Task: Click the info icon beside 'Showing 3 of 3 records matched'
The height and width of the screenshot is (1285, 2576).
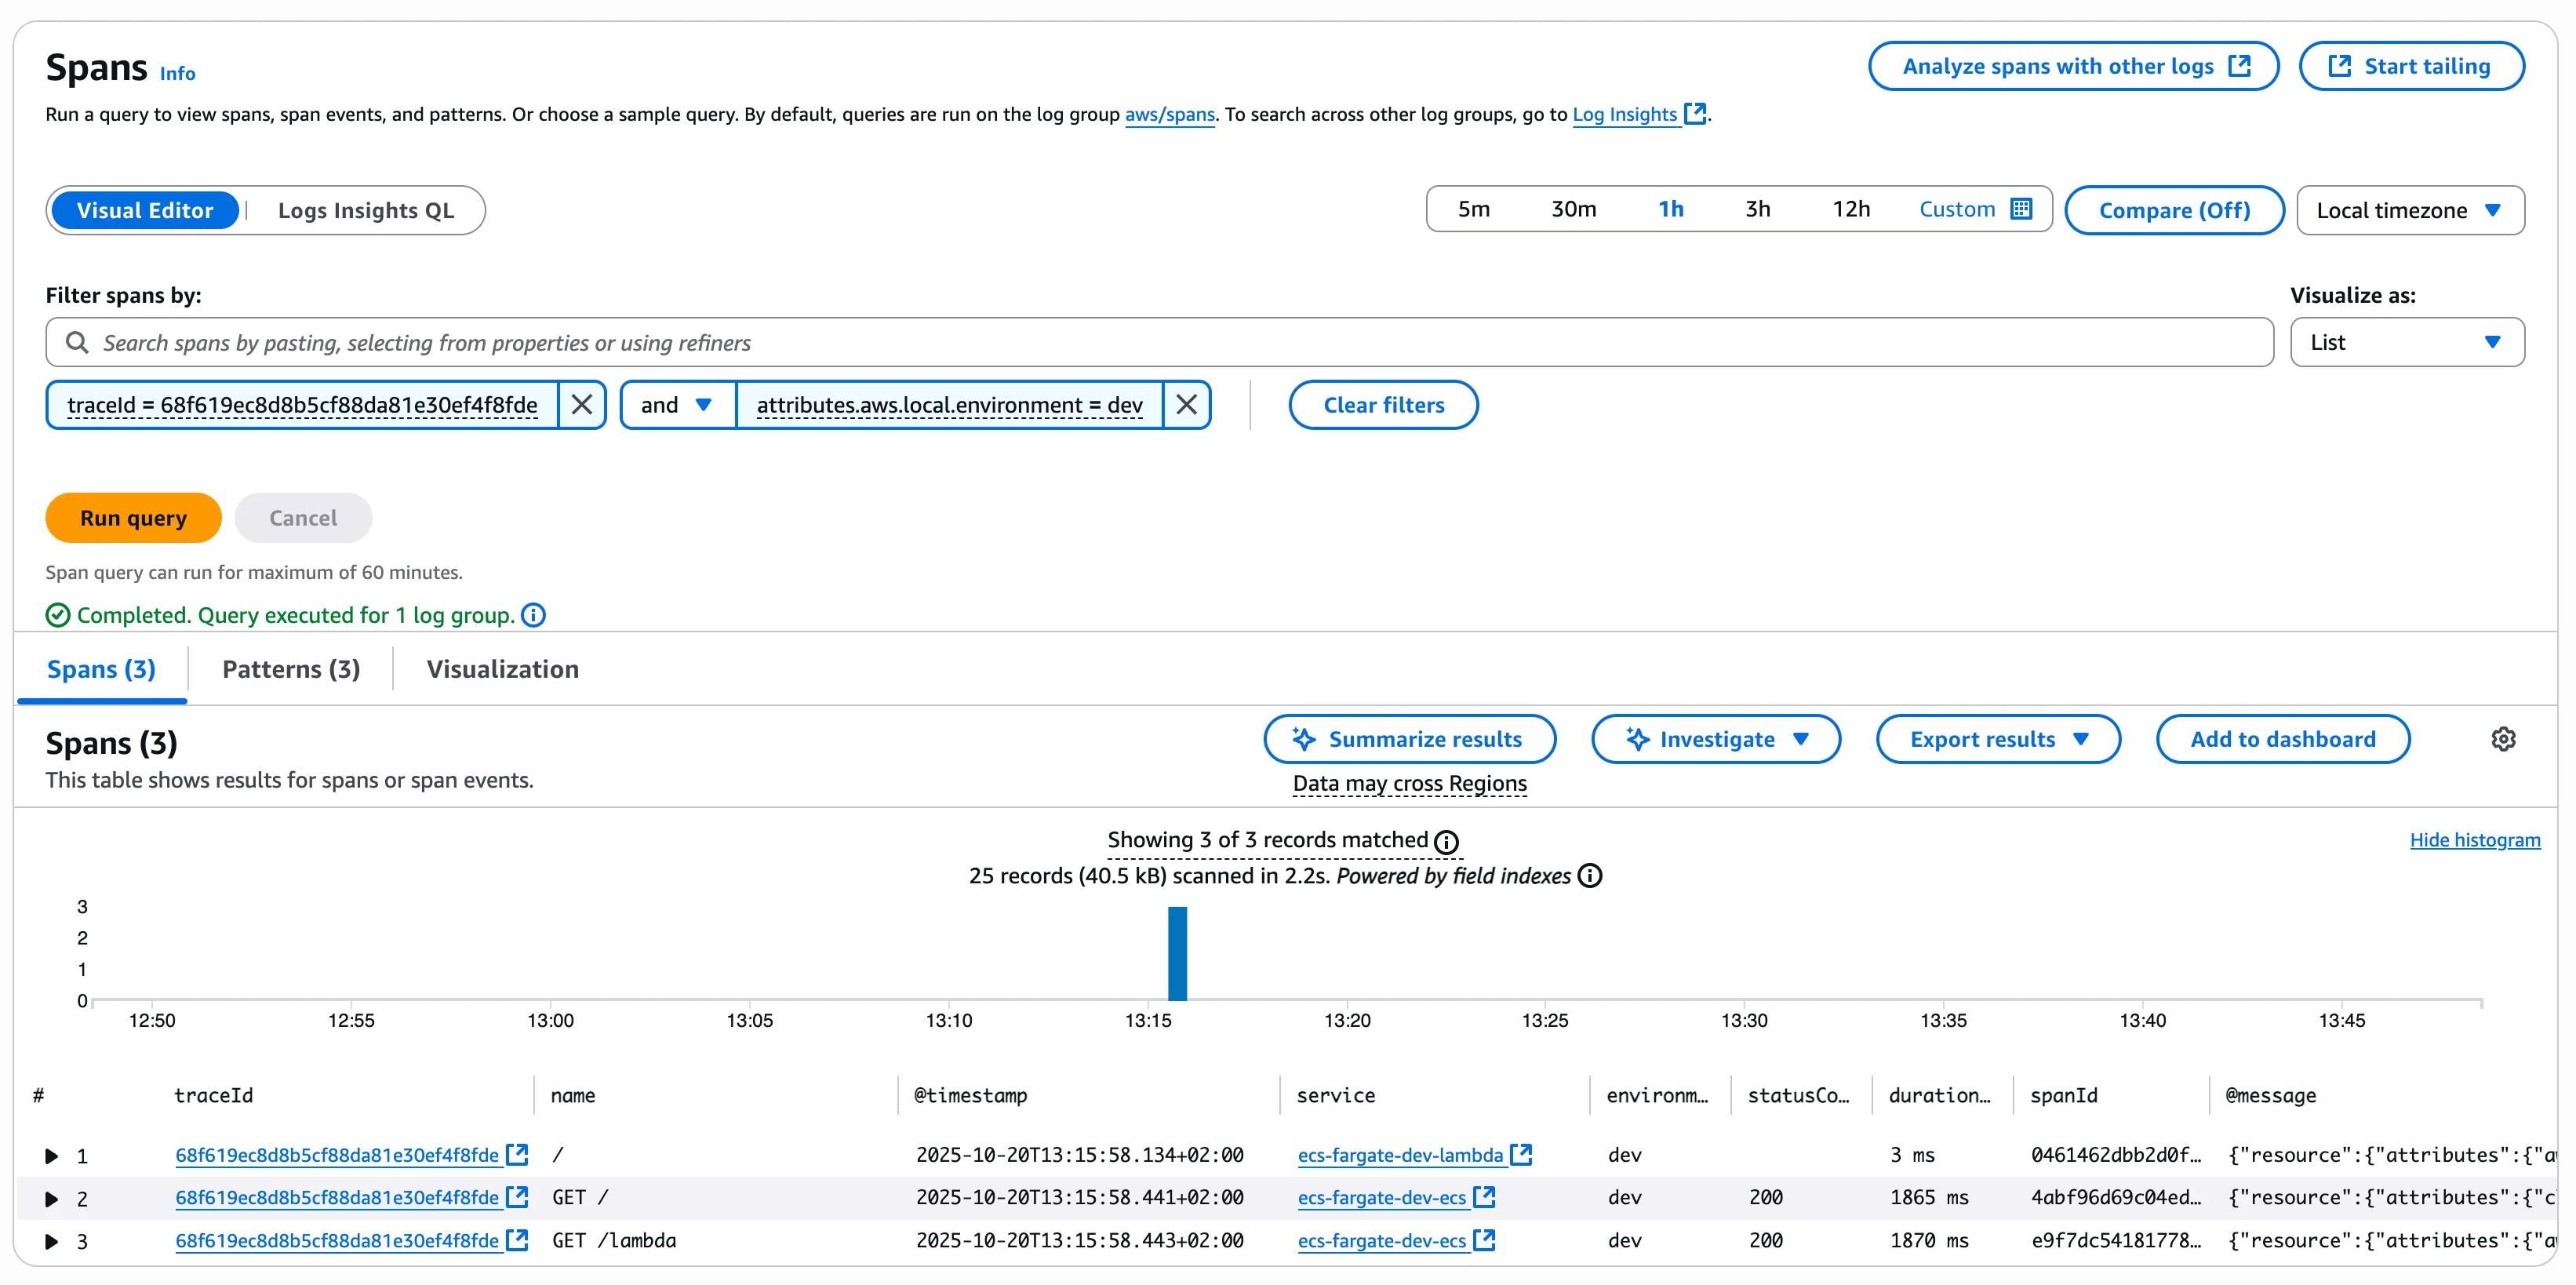Action: click(1447, 841)
